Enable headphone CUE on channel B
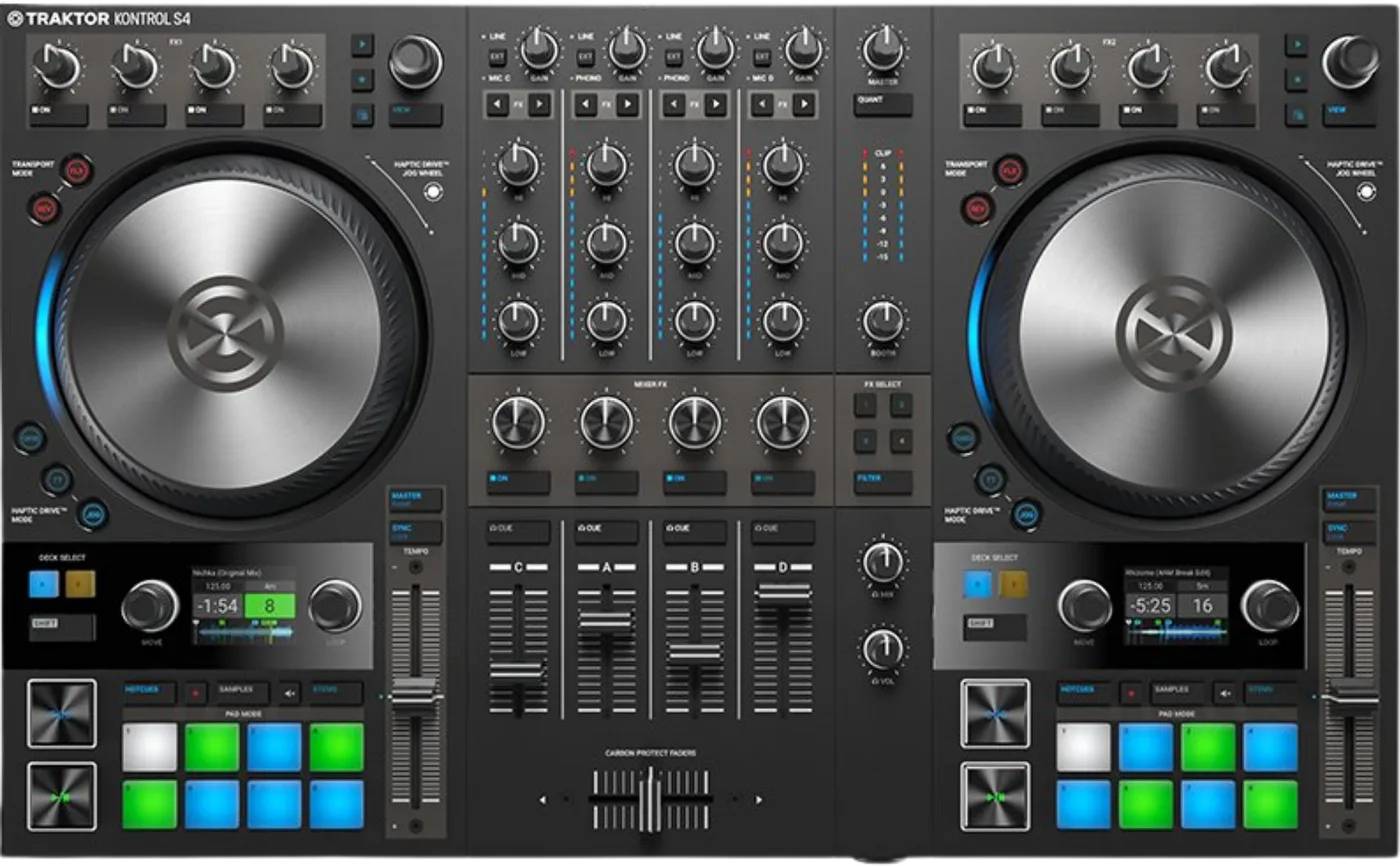Screen dimensions: 1400x866 coord(694,531)
